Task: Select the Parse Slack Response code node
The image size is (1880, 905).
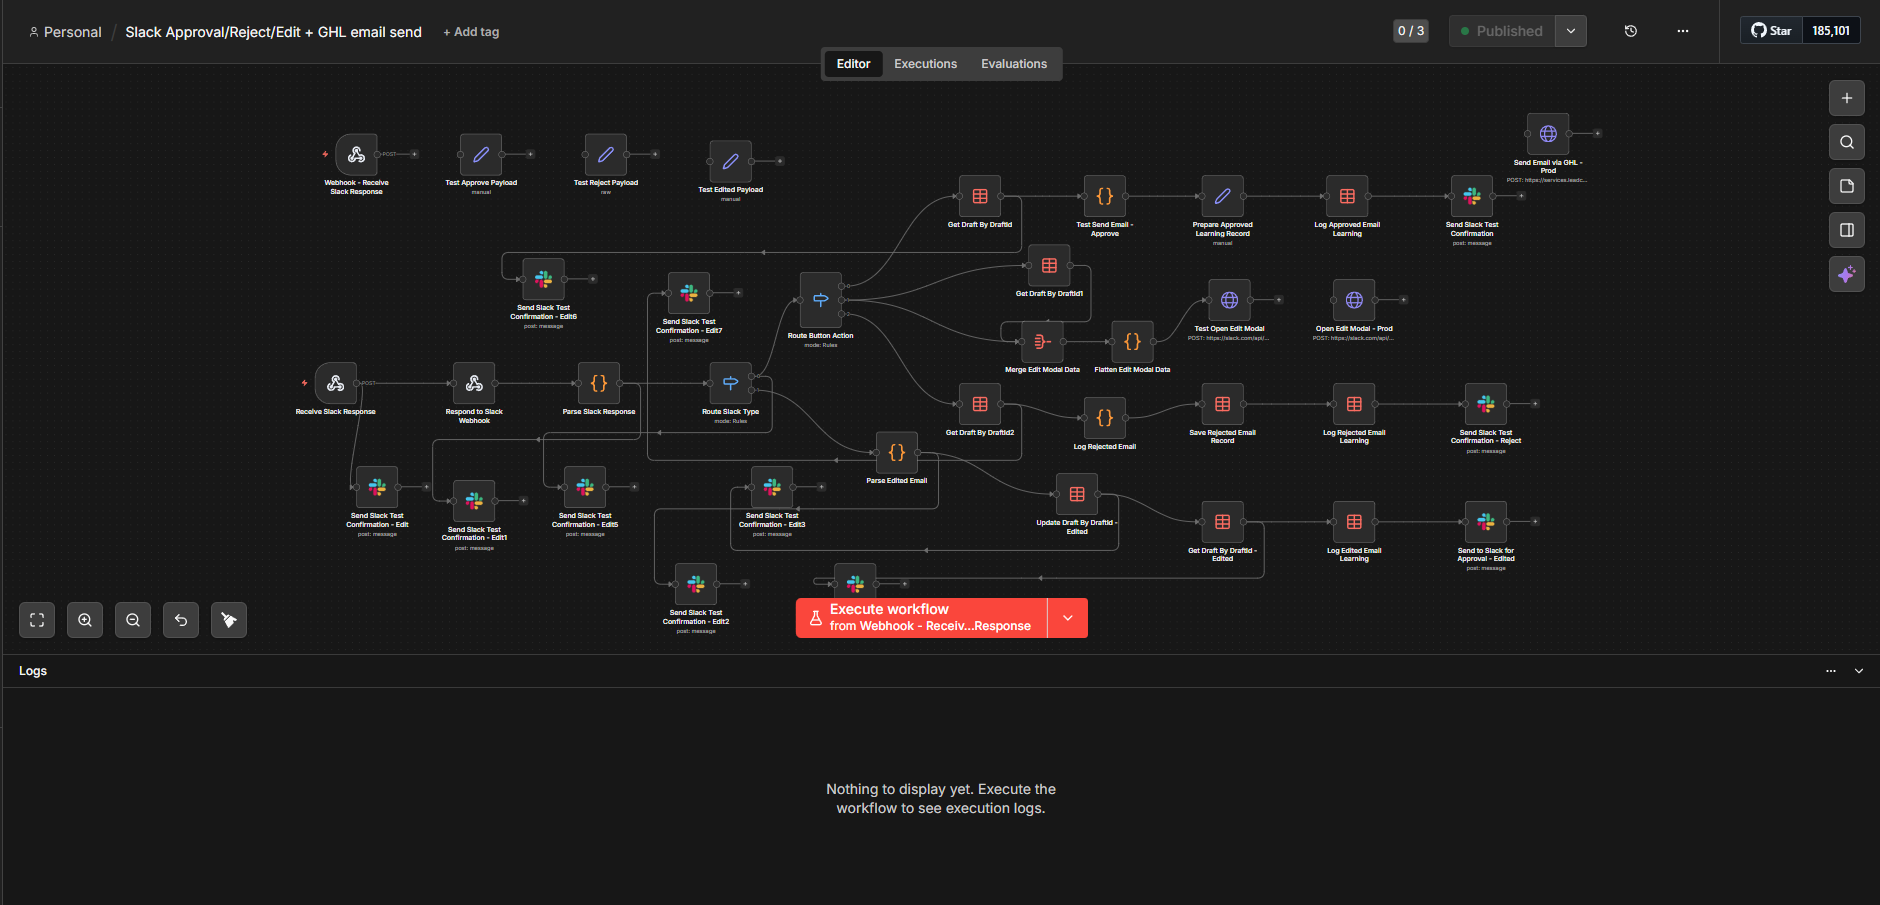Action: click(x=599, y=383)
